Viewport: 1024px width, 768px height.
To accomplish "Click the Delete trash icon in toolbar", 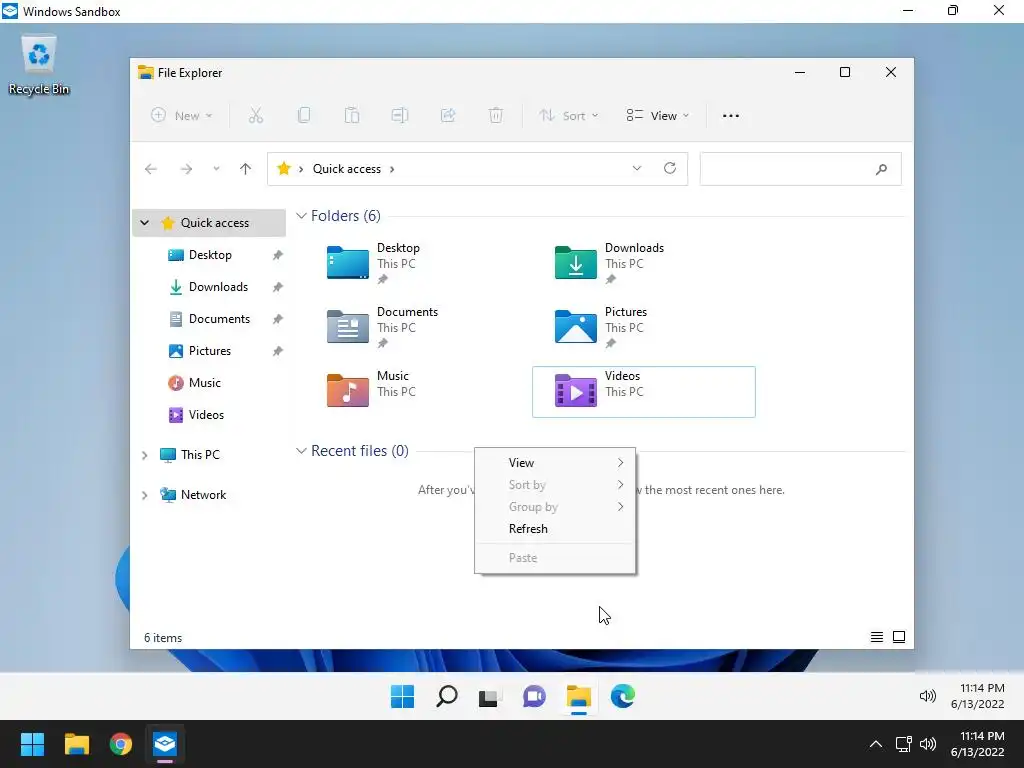I will click(x=496, y=116).
